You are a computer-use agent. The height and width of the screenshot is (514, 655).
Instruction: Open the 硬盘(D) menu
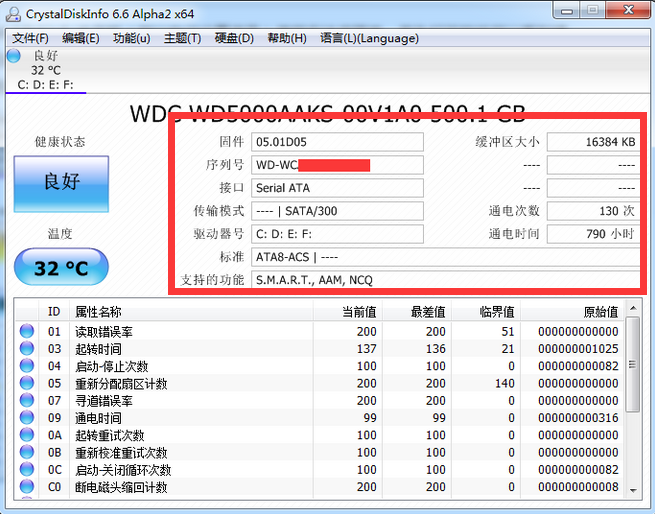point(234,38)
